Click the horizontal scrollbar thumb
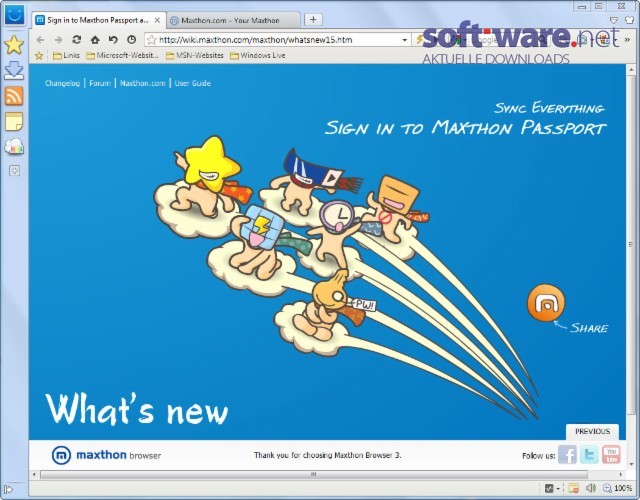 (313, 474)
